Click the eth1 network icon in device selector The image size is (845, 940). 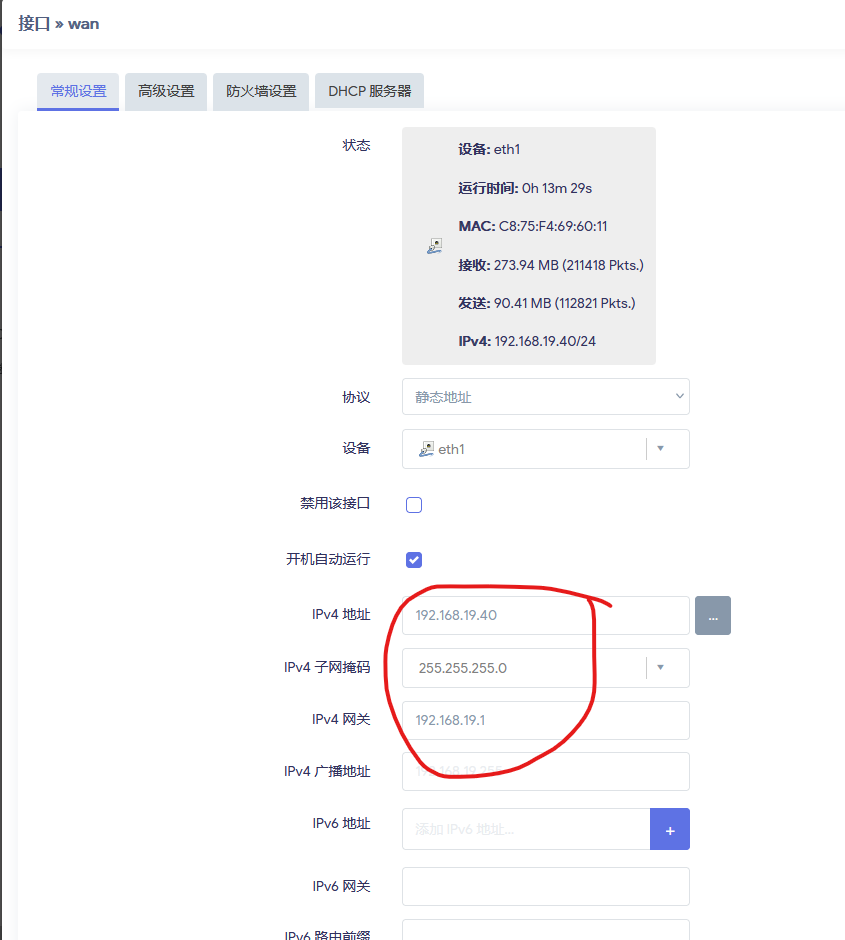coord(426,449)
